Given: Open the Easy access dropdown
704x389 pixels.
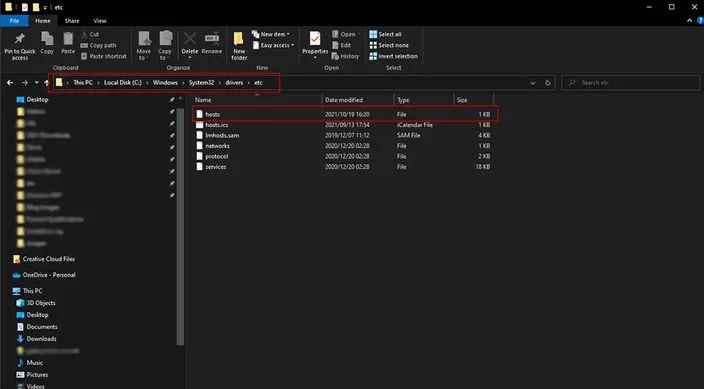Looking at the screenshot, I should 273,45.
